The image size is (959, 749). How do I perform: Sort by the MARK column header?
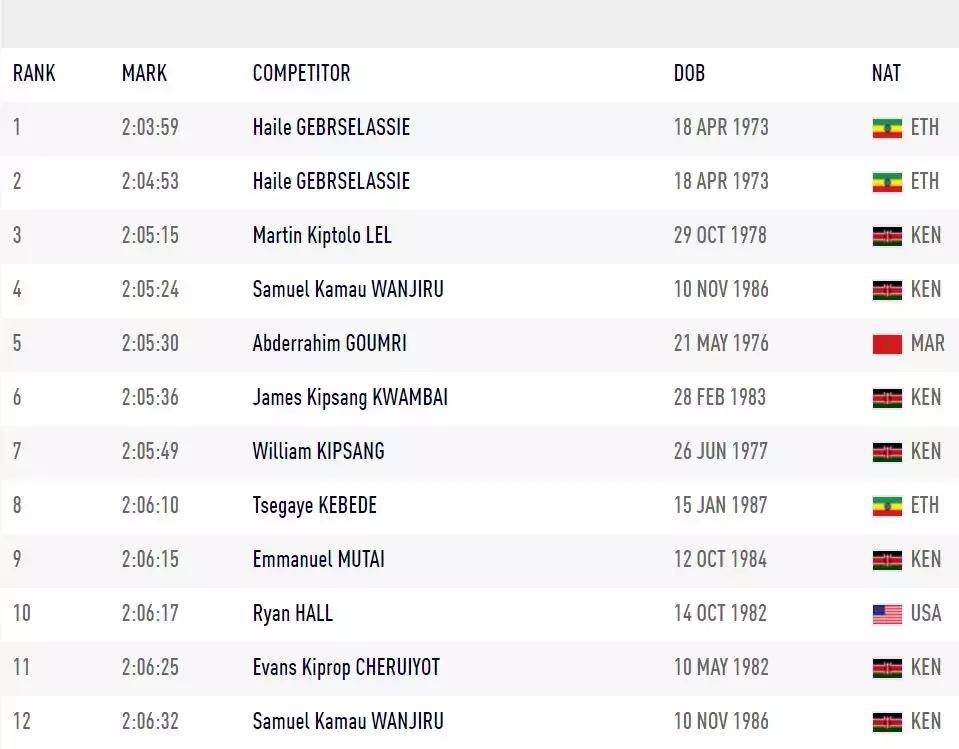pos(144,73)
